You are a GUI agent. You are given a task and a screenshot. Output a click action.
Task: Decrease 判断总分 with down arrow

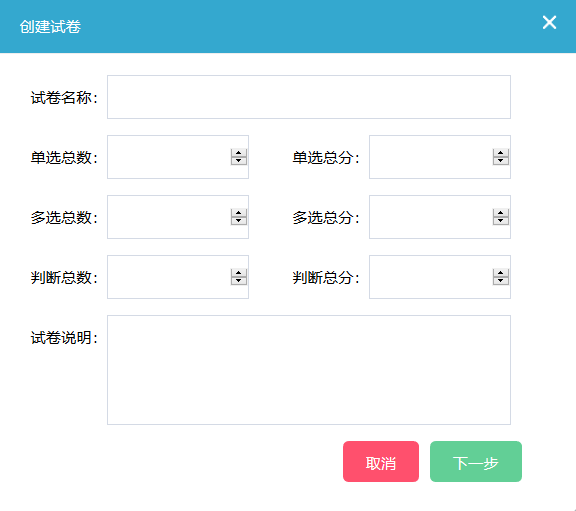coord(500,281)
